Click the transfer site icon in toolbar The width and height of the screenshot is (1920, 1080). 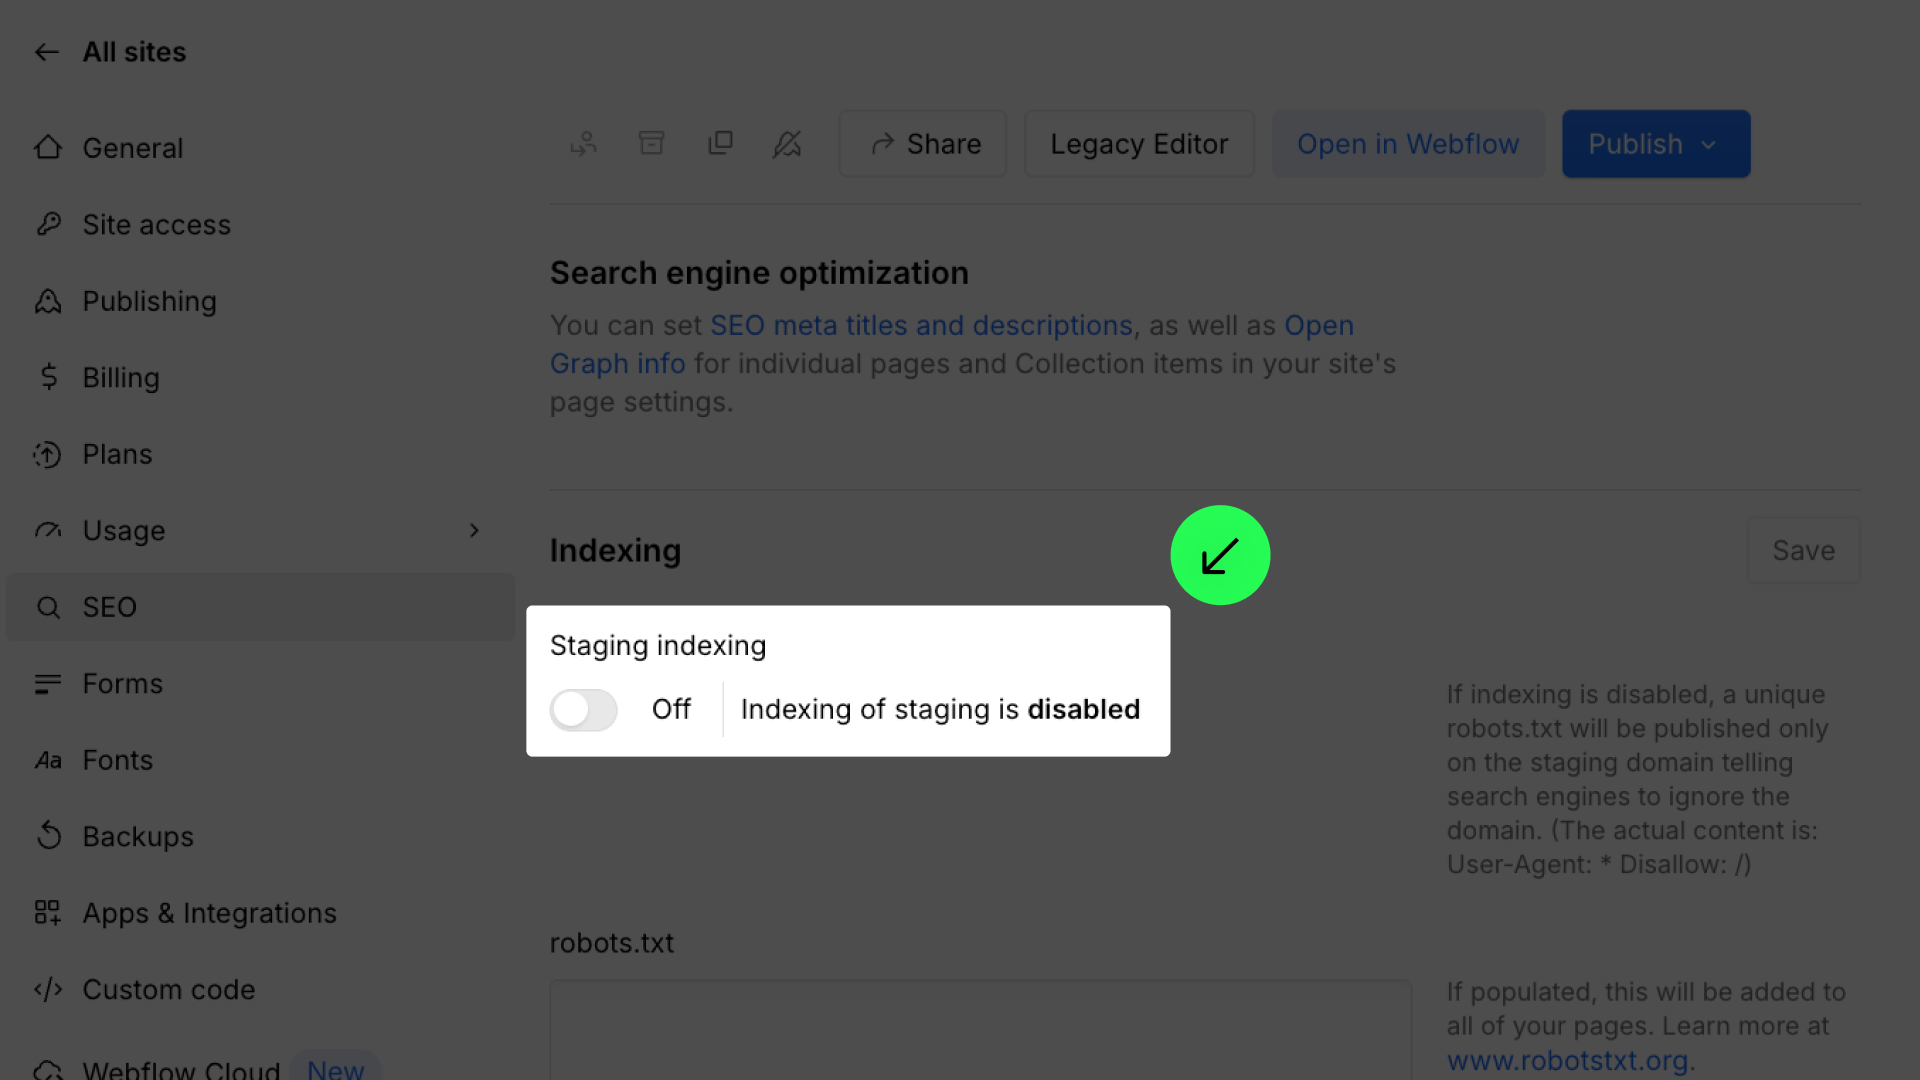pos(584,144)
